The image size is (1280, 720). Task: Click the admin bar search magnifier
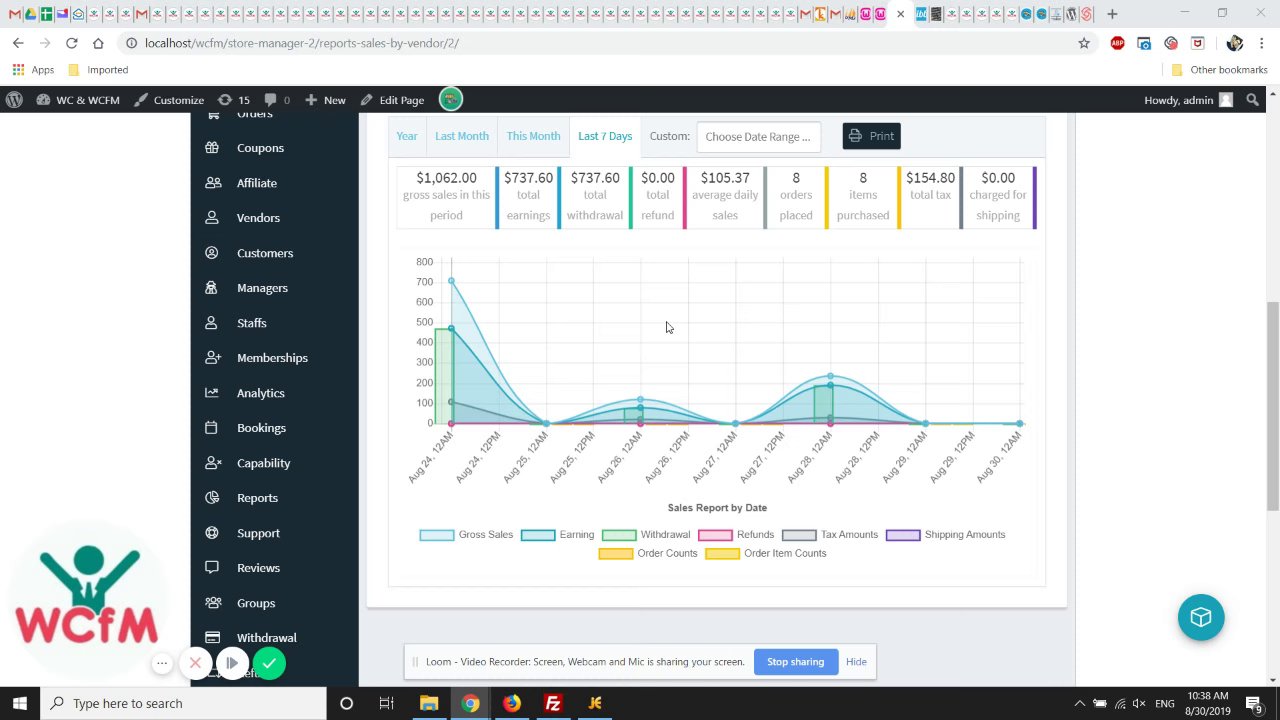click(x=1252, y=100)
